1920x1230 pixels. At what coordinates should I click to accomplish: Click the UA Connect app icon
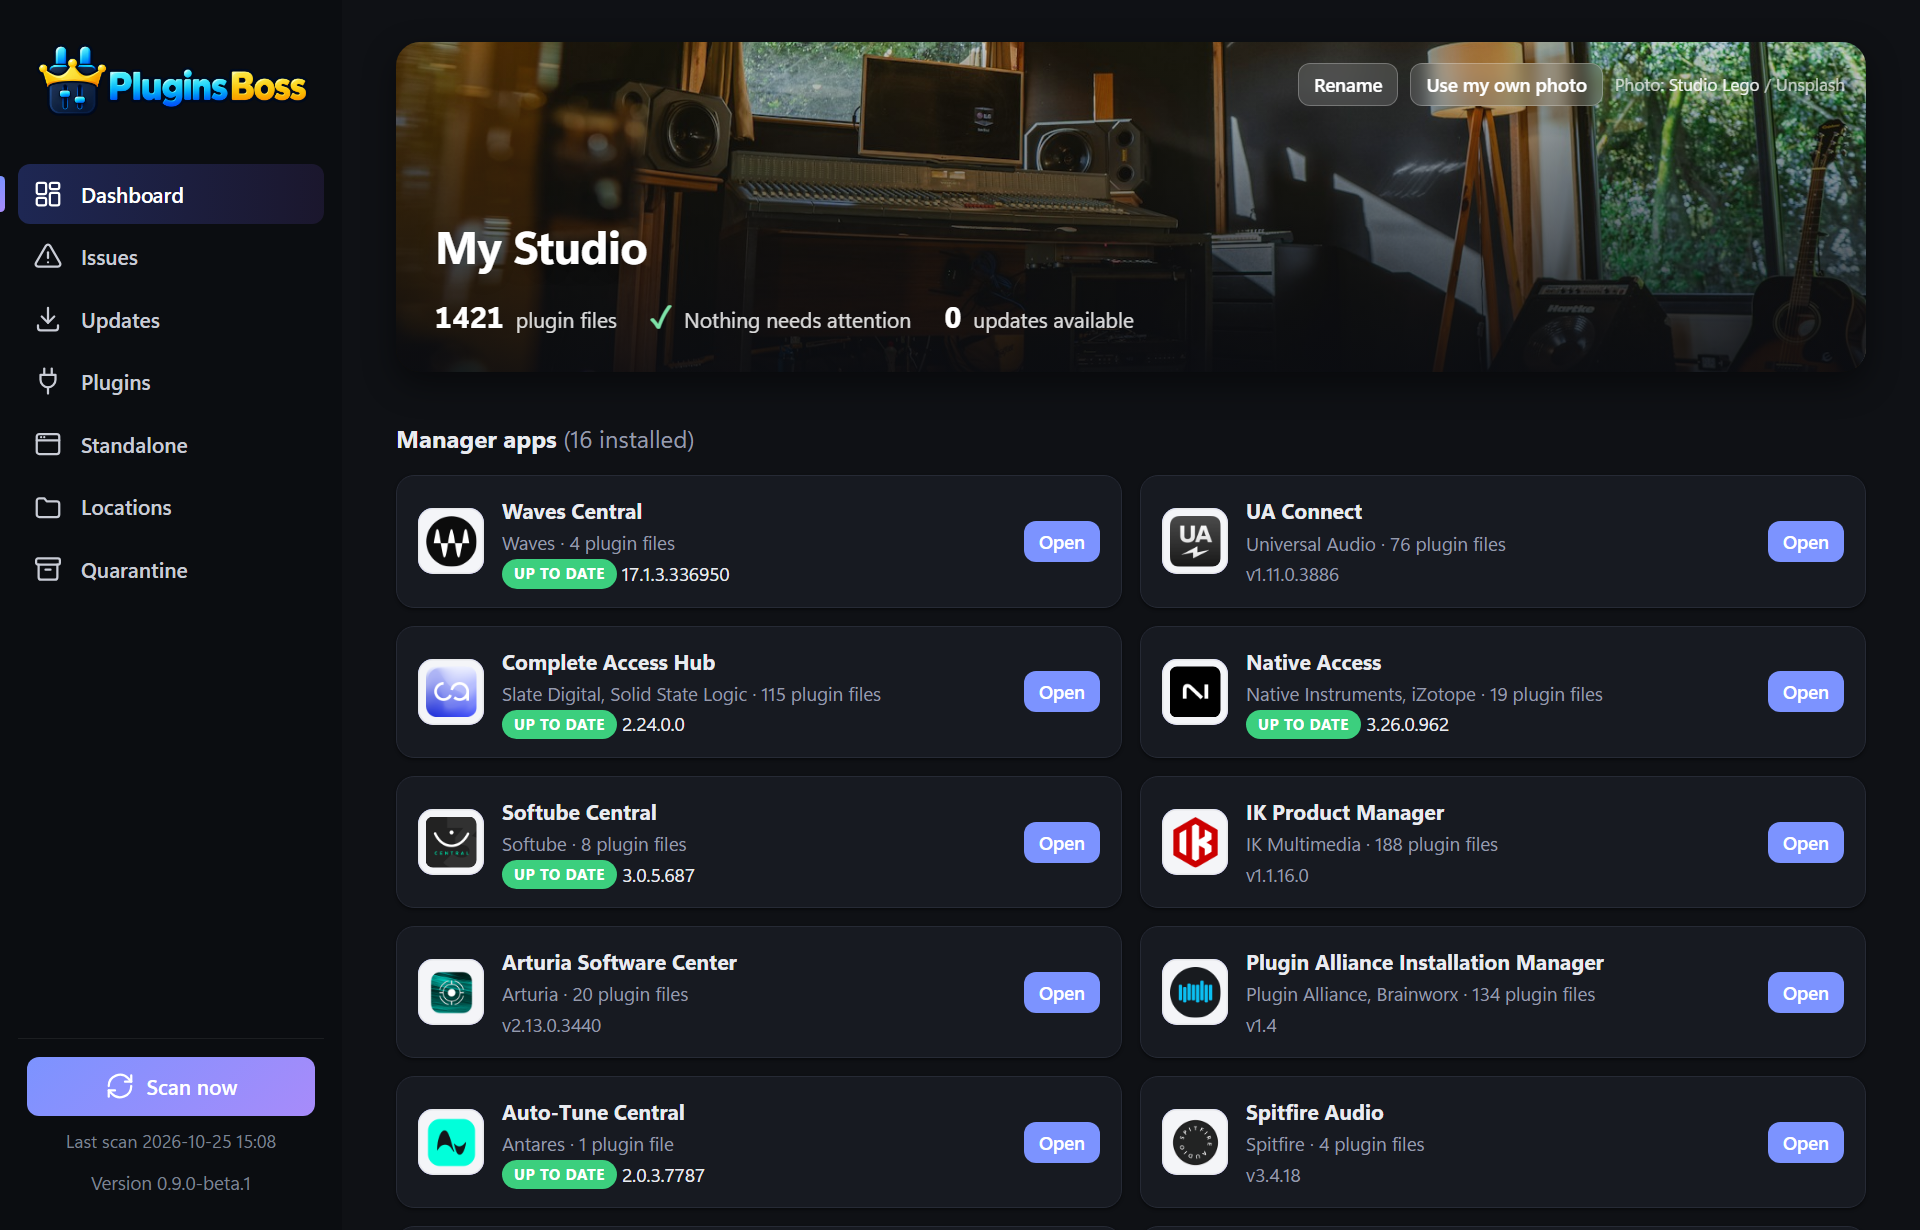(1195, 542)
